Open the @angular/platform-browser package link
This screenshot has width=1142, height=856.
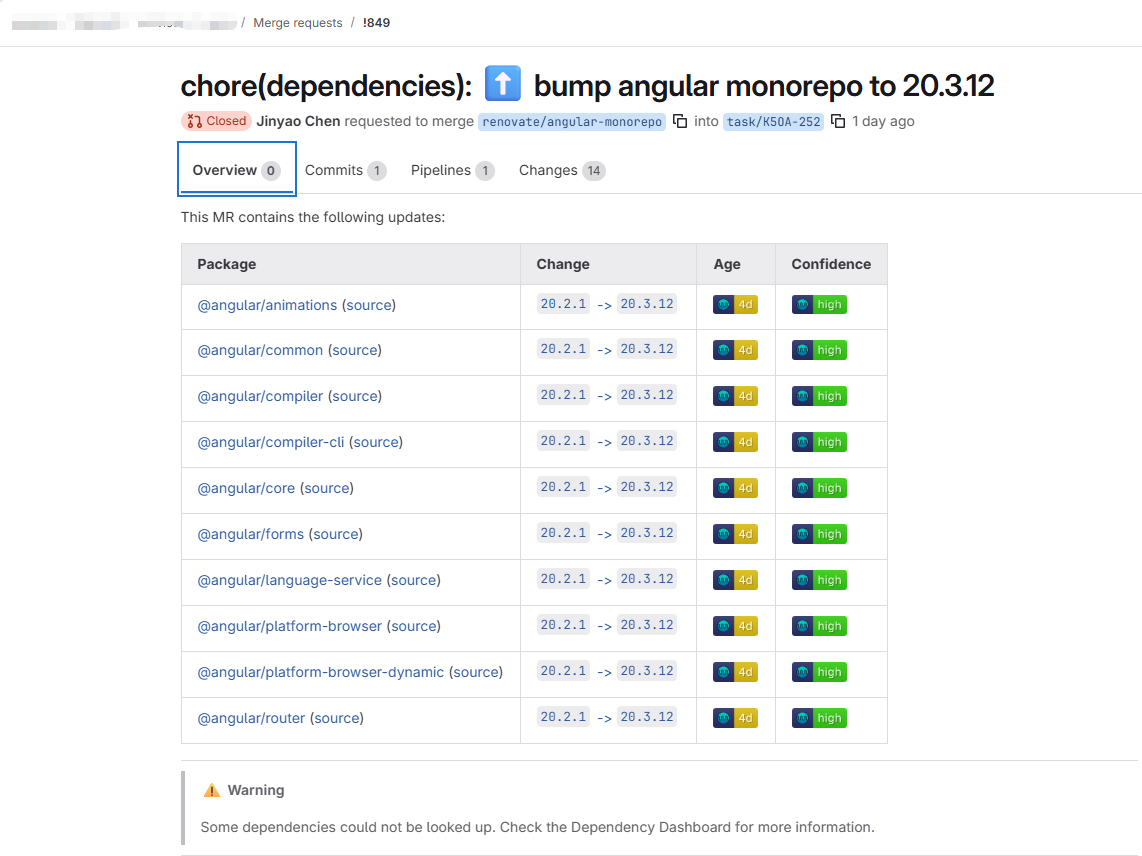290,626
